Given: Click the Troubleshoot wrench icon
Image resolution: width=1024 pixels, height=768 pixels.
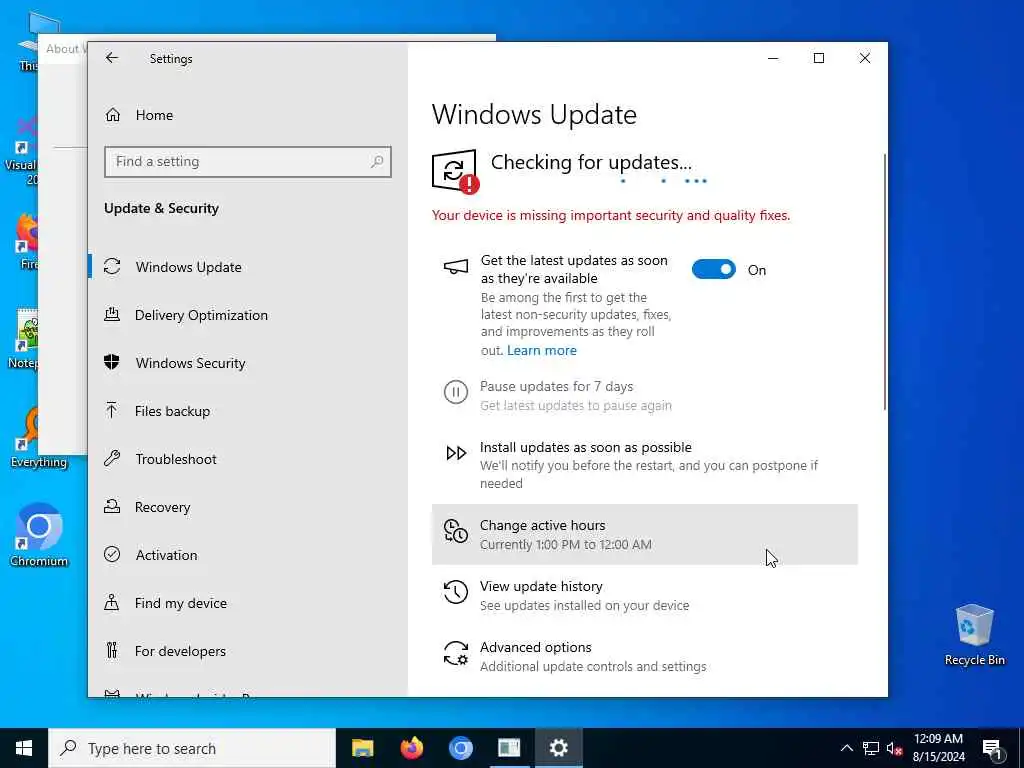Looking at the screenshot, I should (x=112, y=458).
